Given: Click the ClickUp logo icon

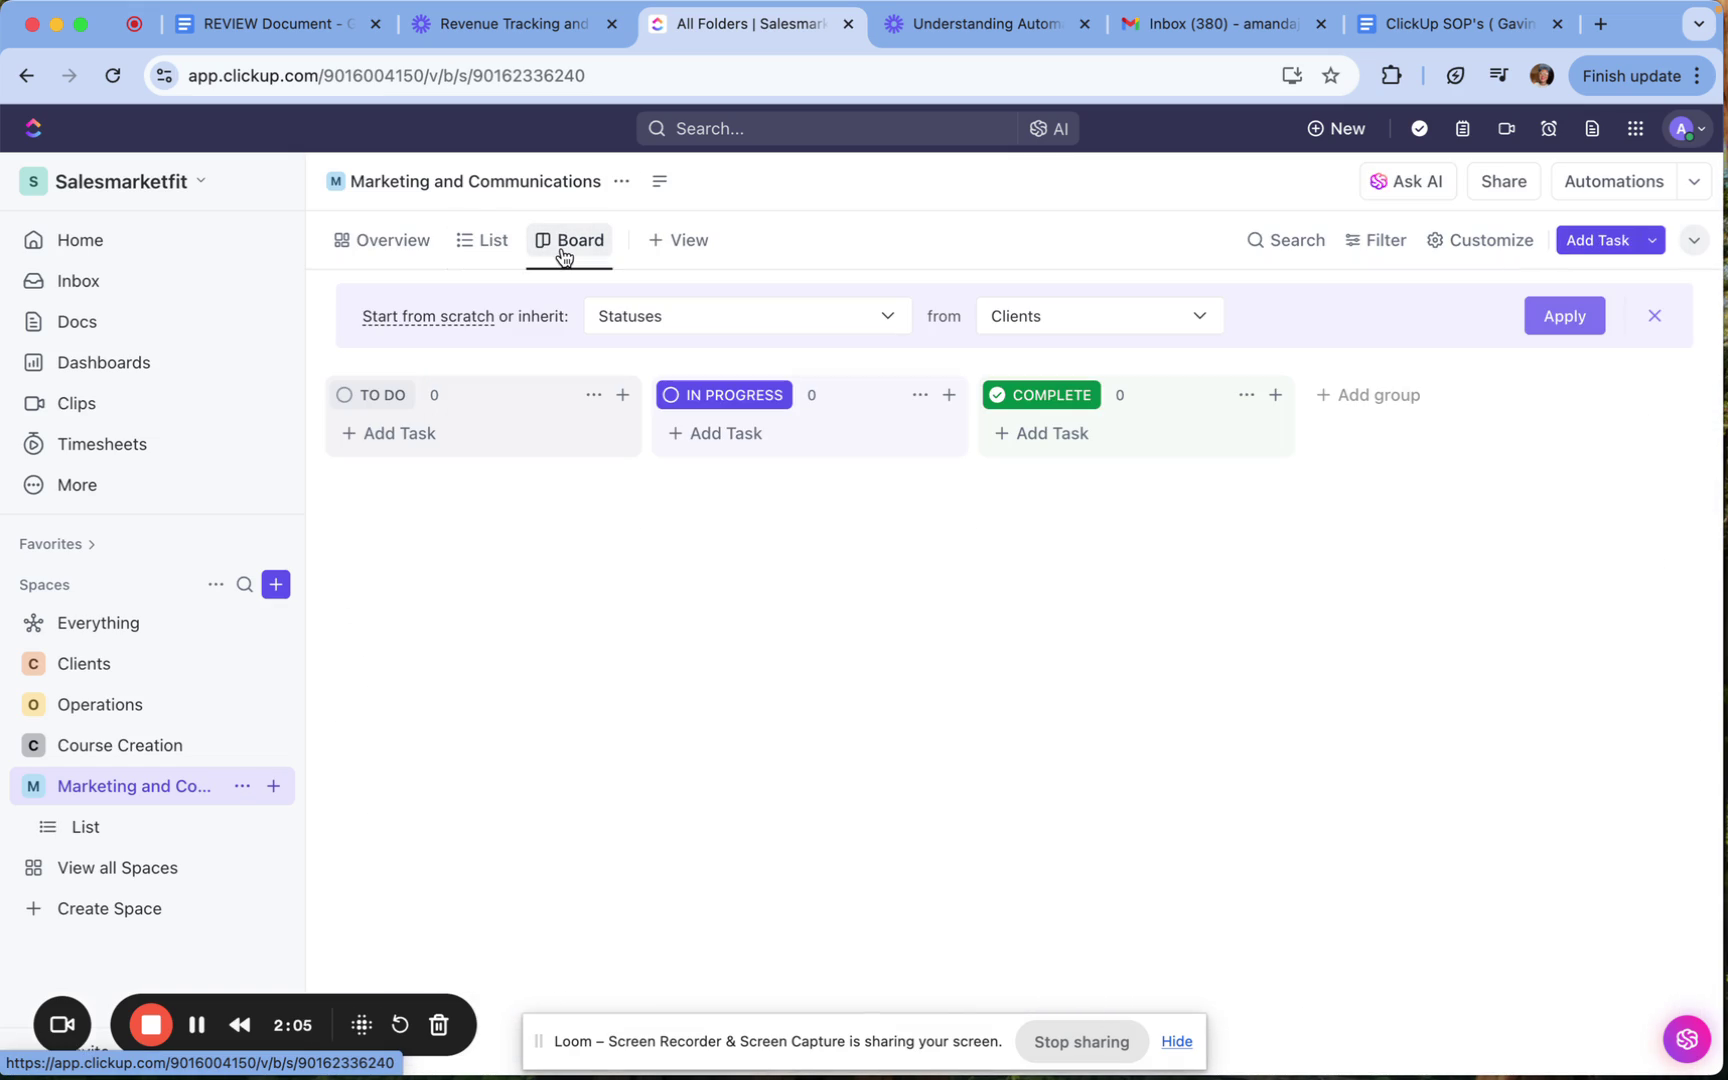Looking at the screenshot, I should pos(33,128).
